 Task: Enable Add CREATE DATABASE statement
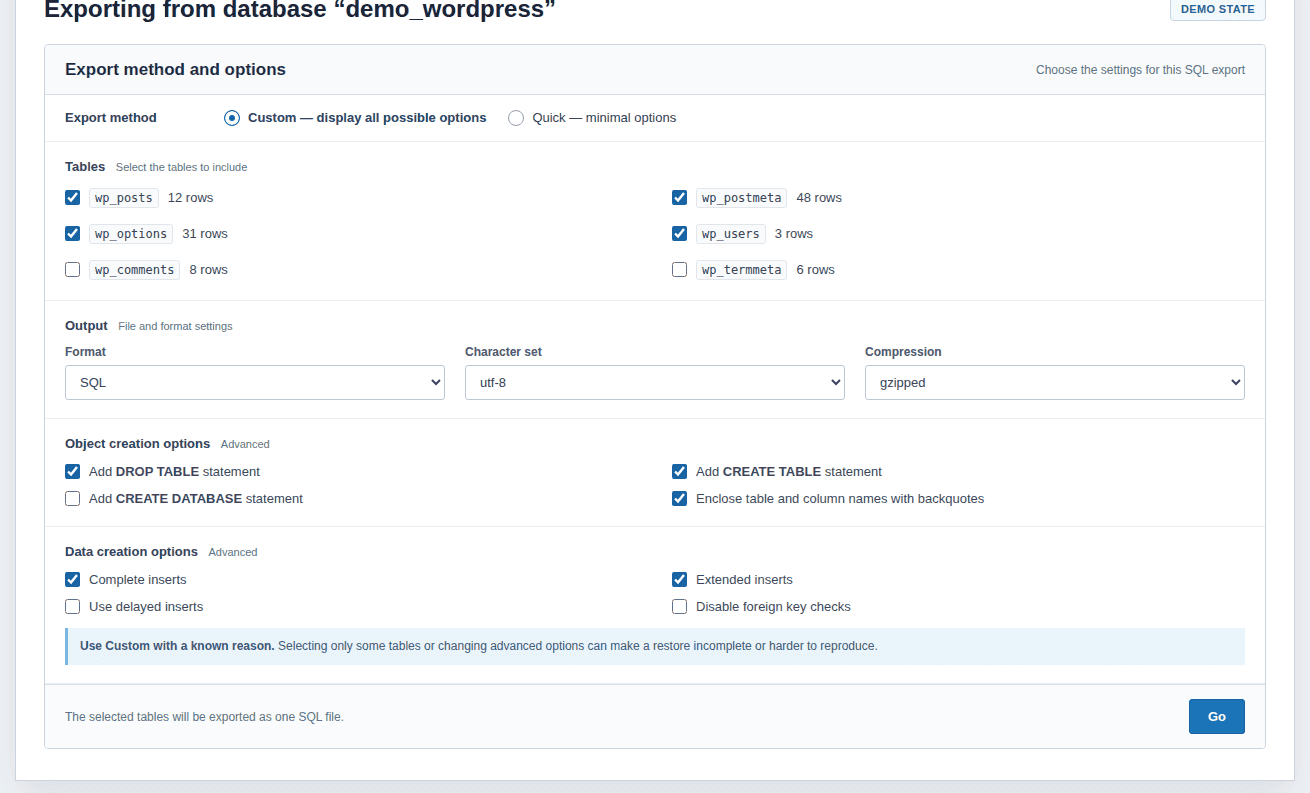tap(73, 499)
